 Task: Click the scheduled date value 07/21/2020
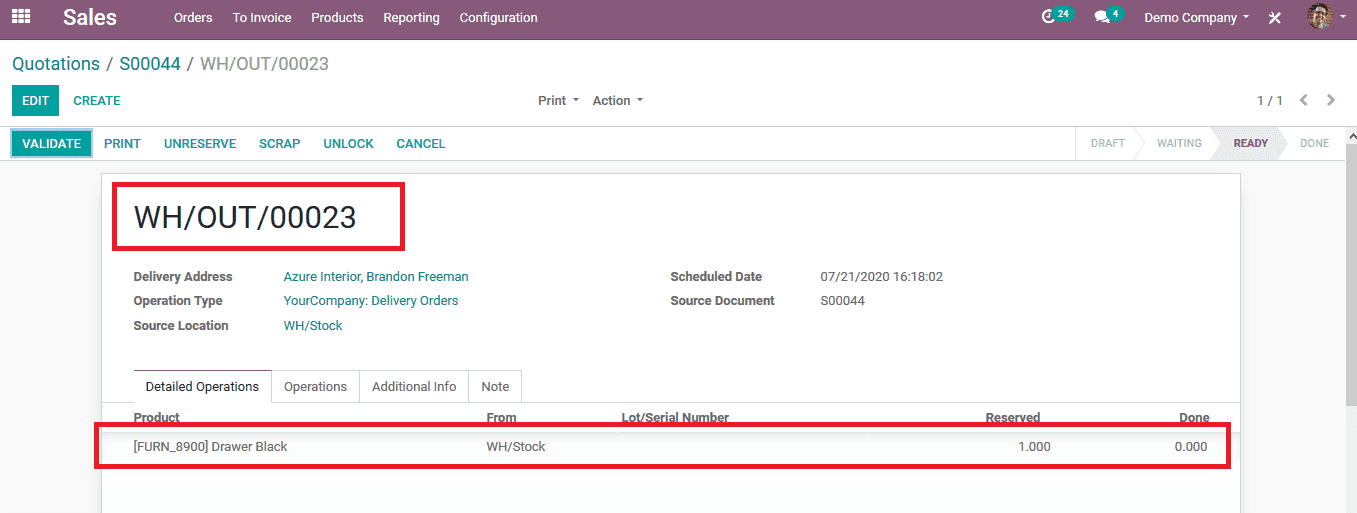coord(882,277)
